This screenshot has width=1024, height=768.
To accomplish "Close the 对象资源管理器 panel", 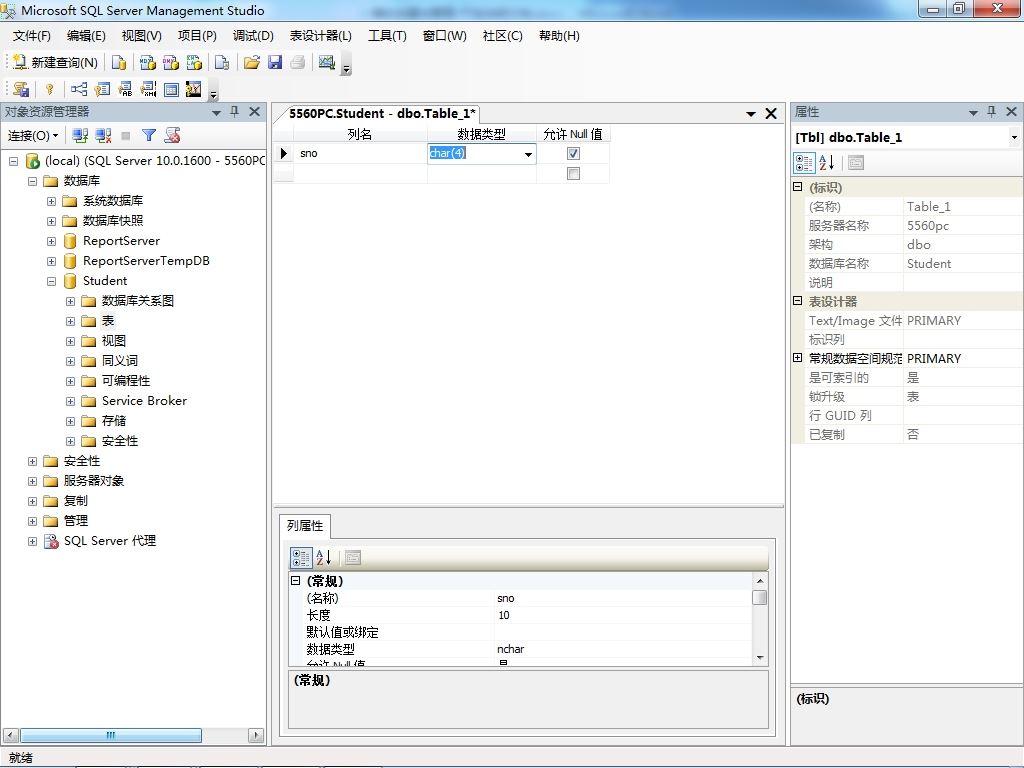I will [255, 112].
